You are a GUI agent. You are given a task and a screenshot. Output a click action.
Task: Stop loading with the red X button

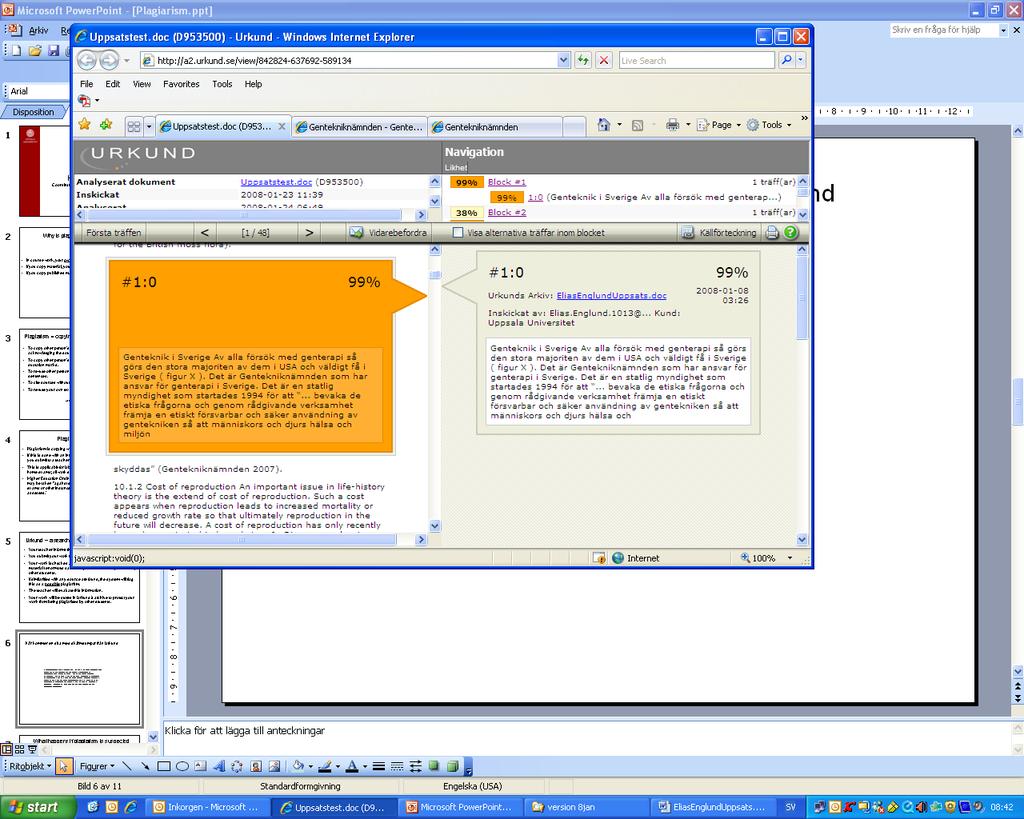(604, 60)
